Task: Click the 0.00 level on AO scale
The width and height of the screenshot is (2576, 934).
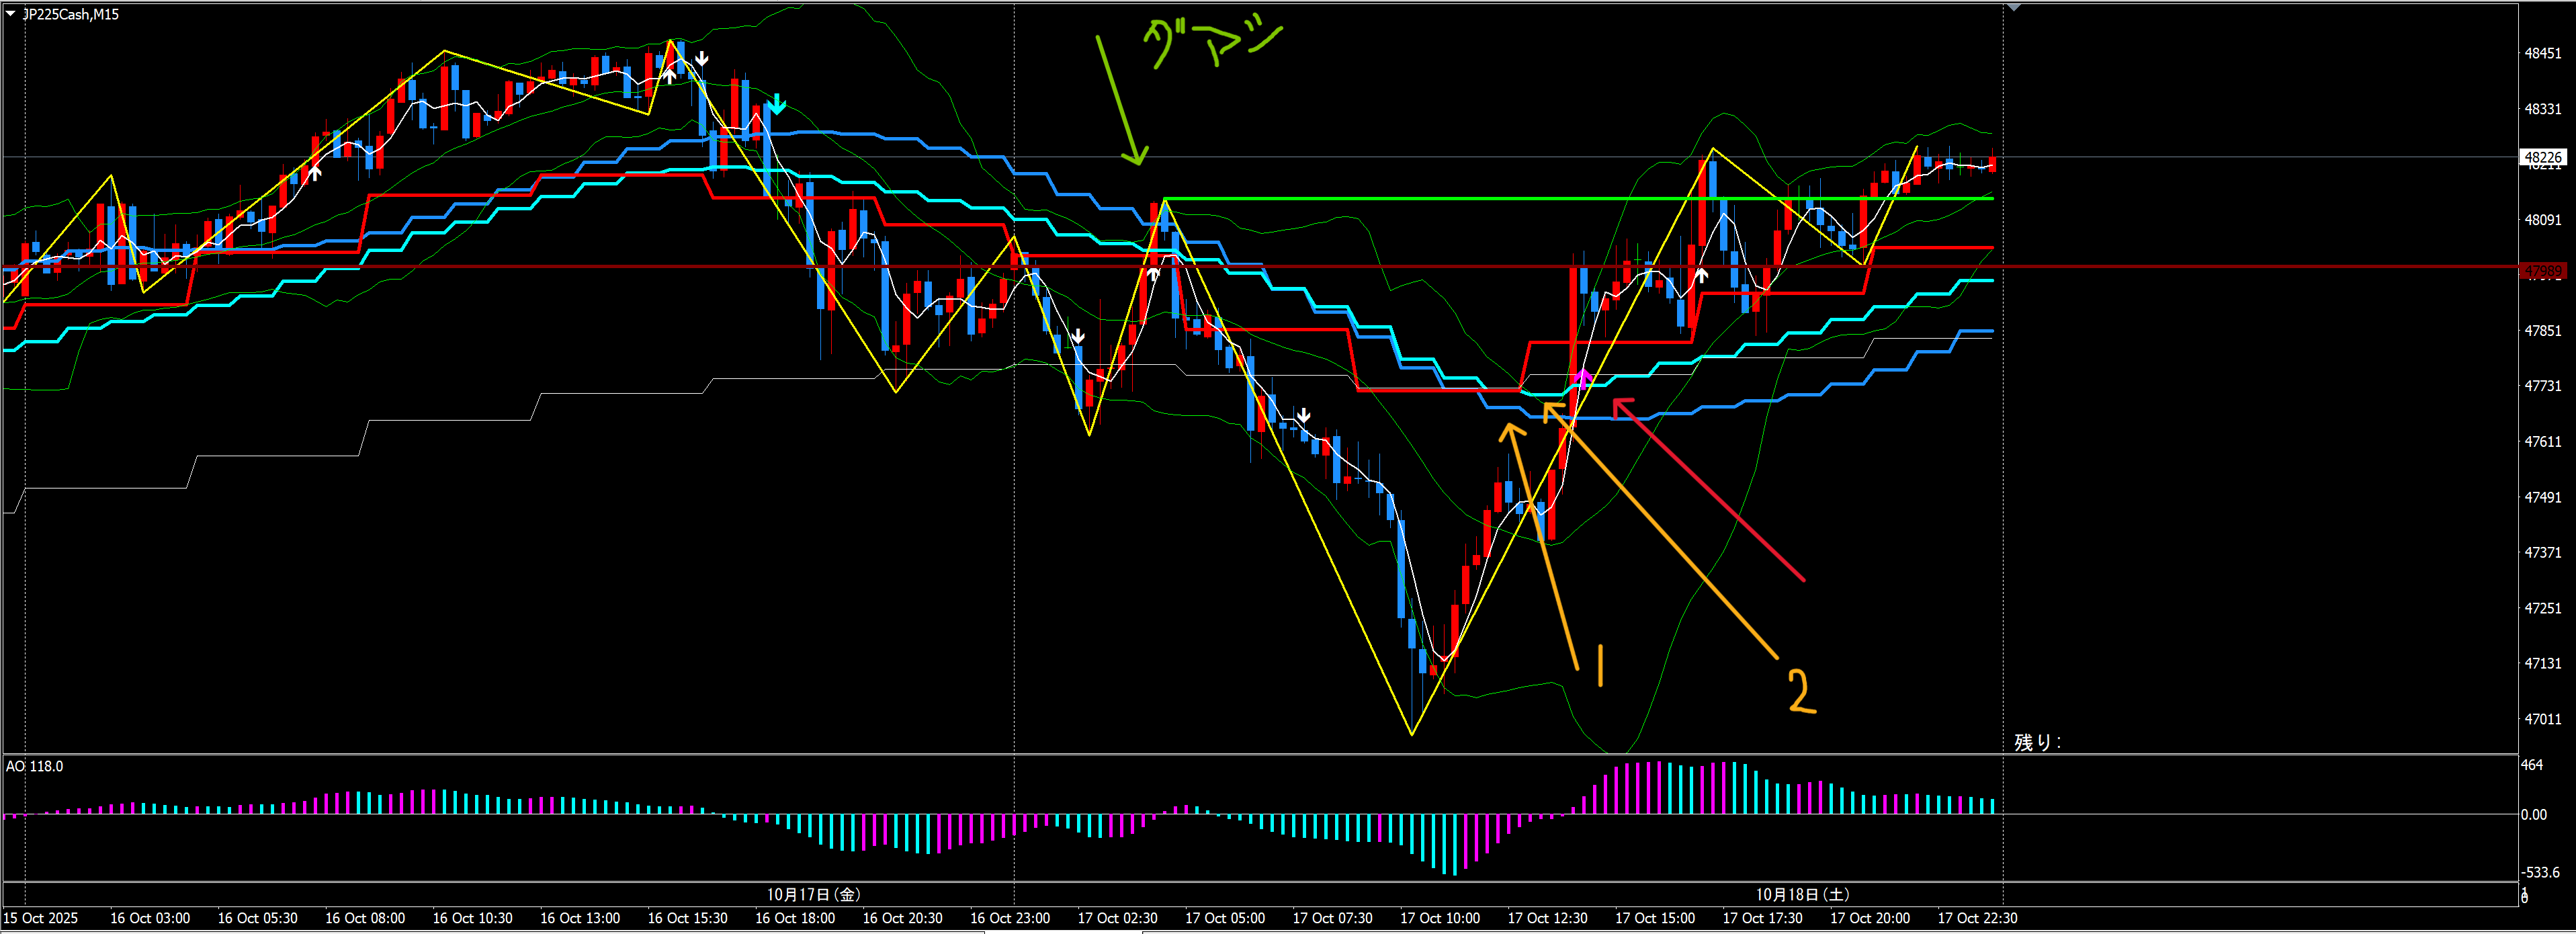Action: (x=2533, y=814)
